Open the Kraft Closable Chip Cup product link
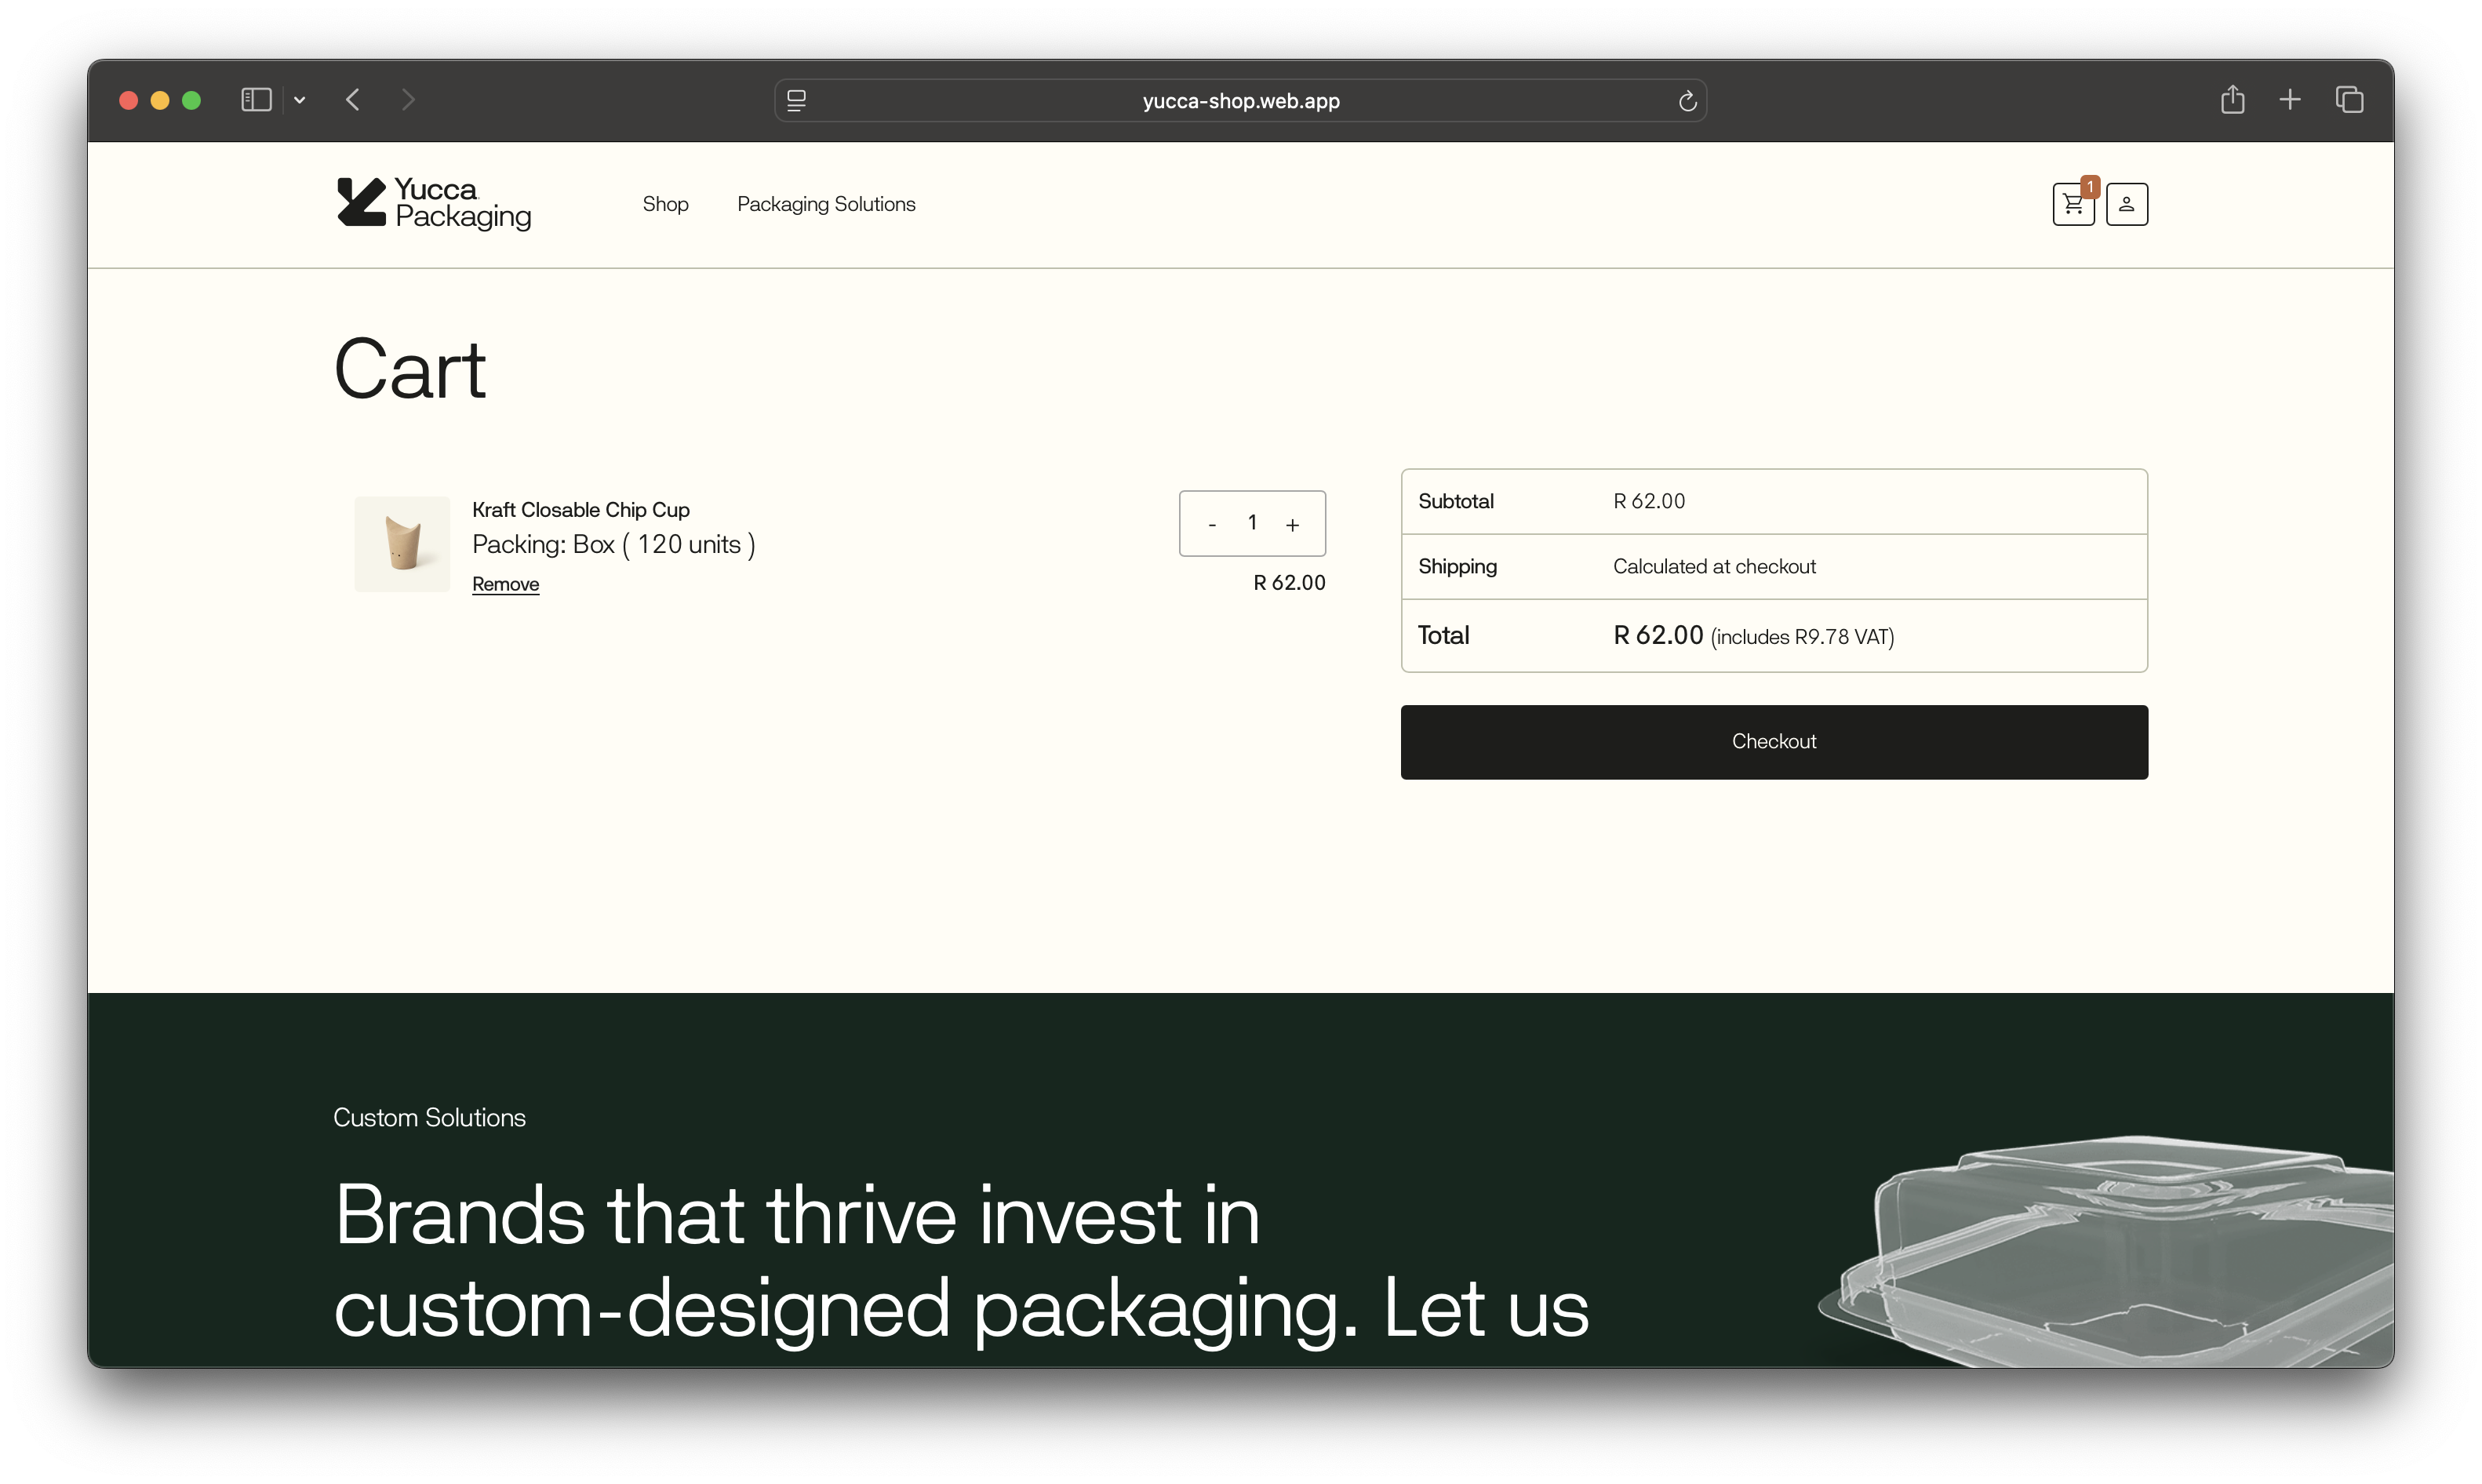Viewport: 2482px width, 1484px height. 580,510
